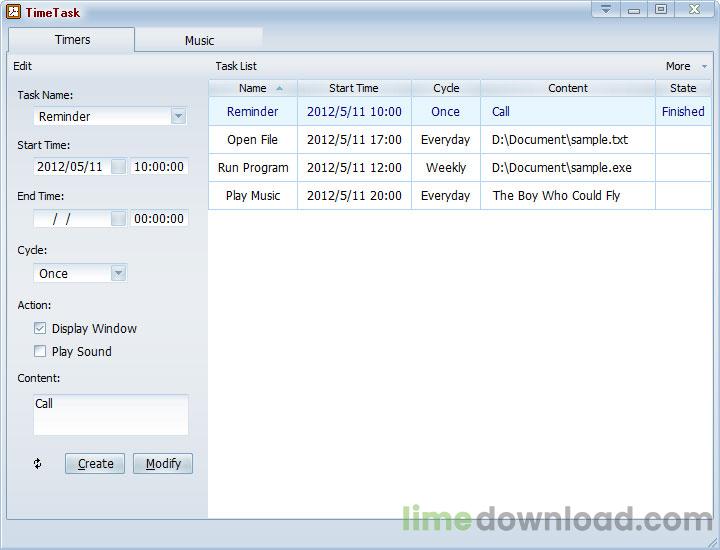This screenshot has width=720, height=550.
Task: Select the Run Program task name
Action: coord(253,168)
